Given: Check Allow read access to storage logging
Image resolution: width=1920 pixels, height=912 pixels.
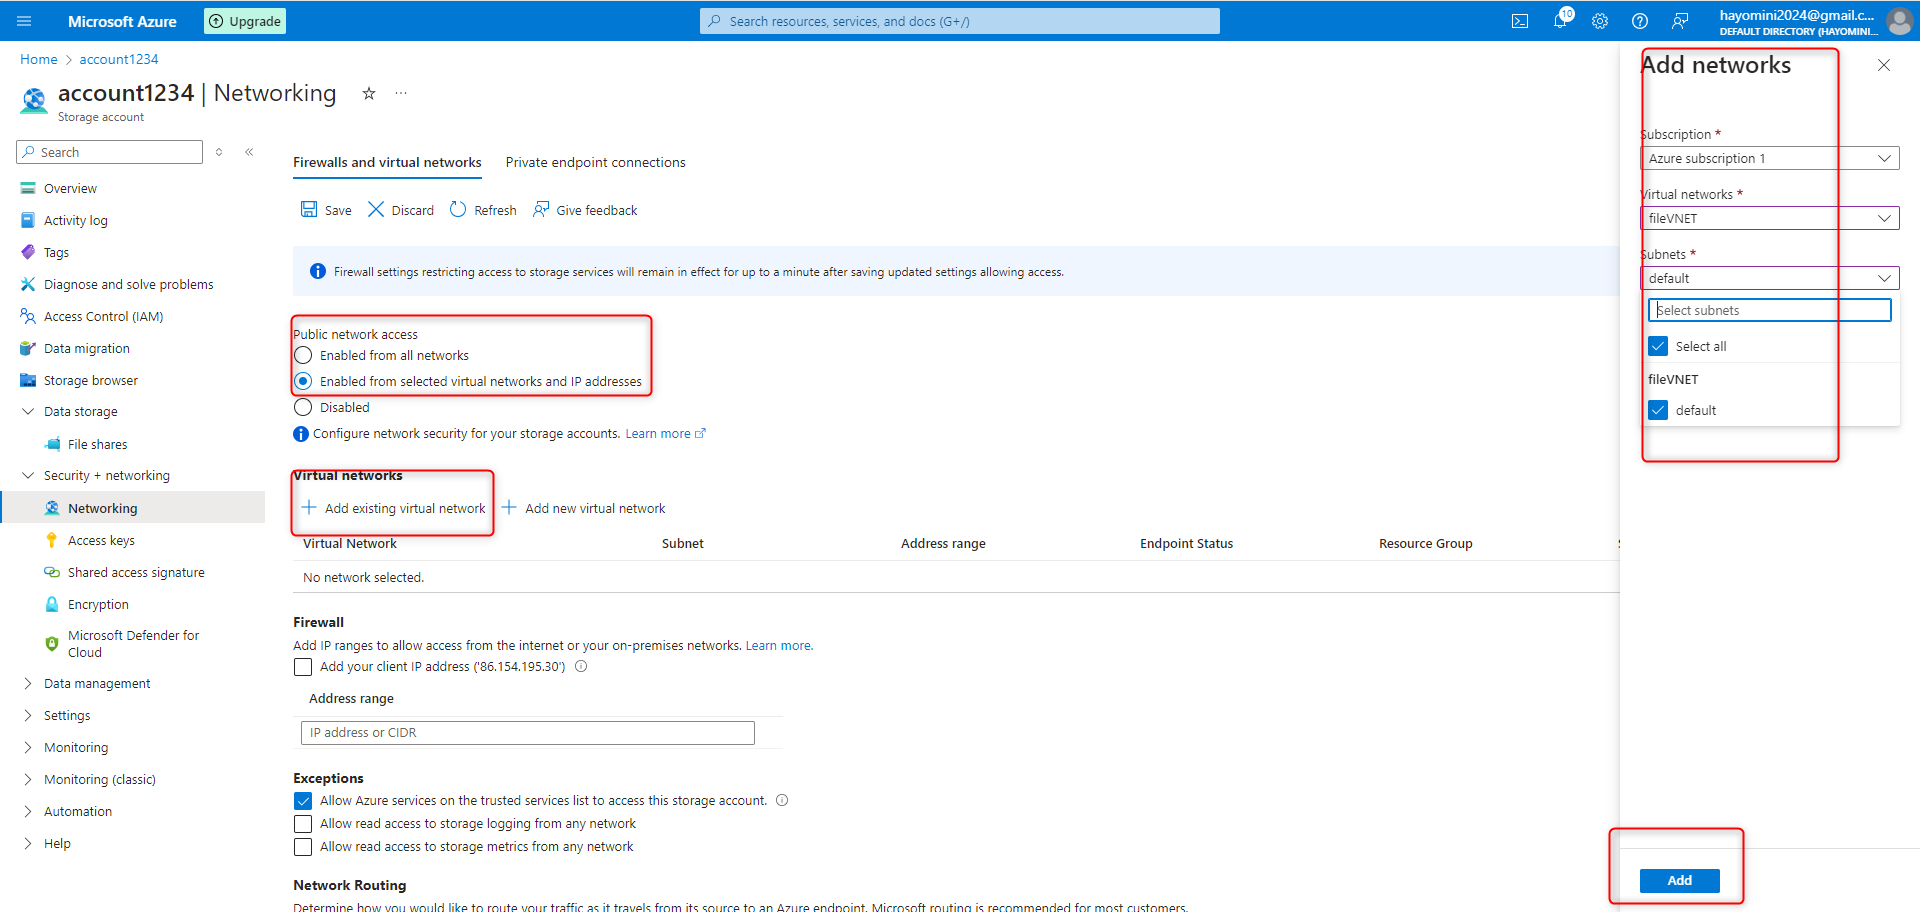Looking at the screenshot, I should point(303,824).
